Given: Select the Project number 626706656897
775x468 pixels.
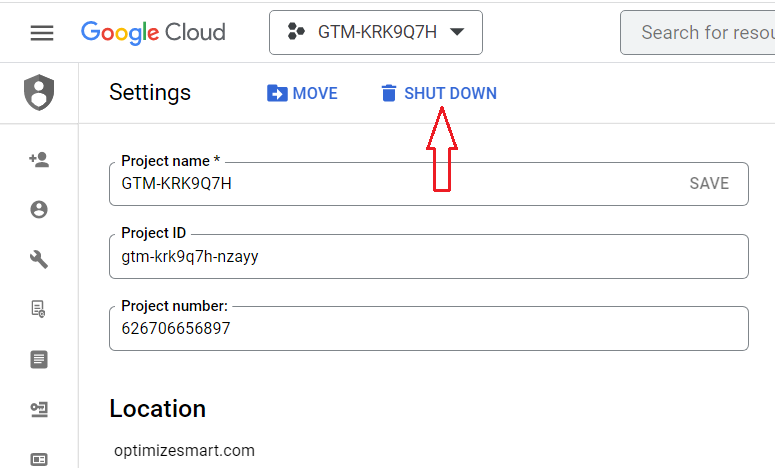Looking at the screenshot, I should (x=176, y=329).
